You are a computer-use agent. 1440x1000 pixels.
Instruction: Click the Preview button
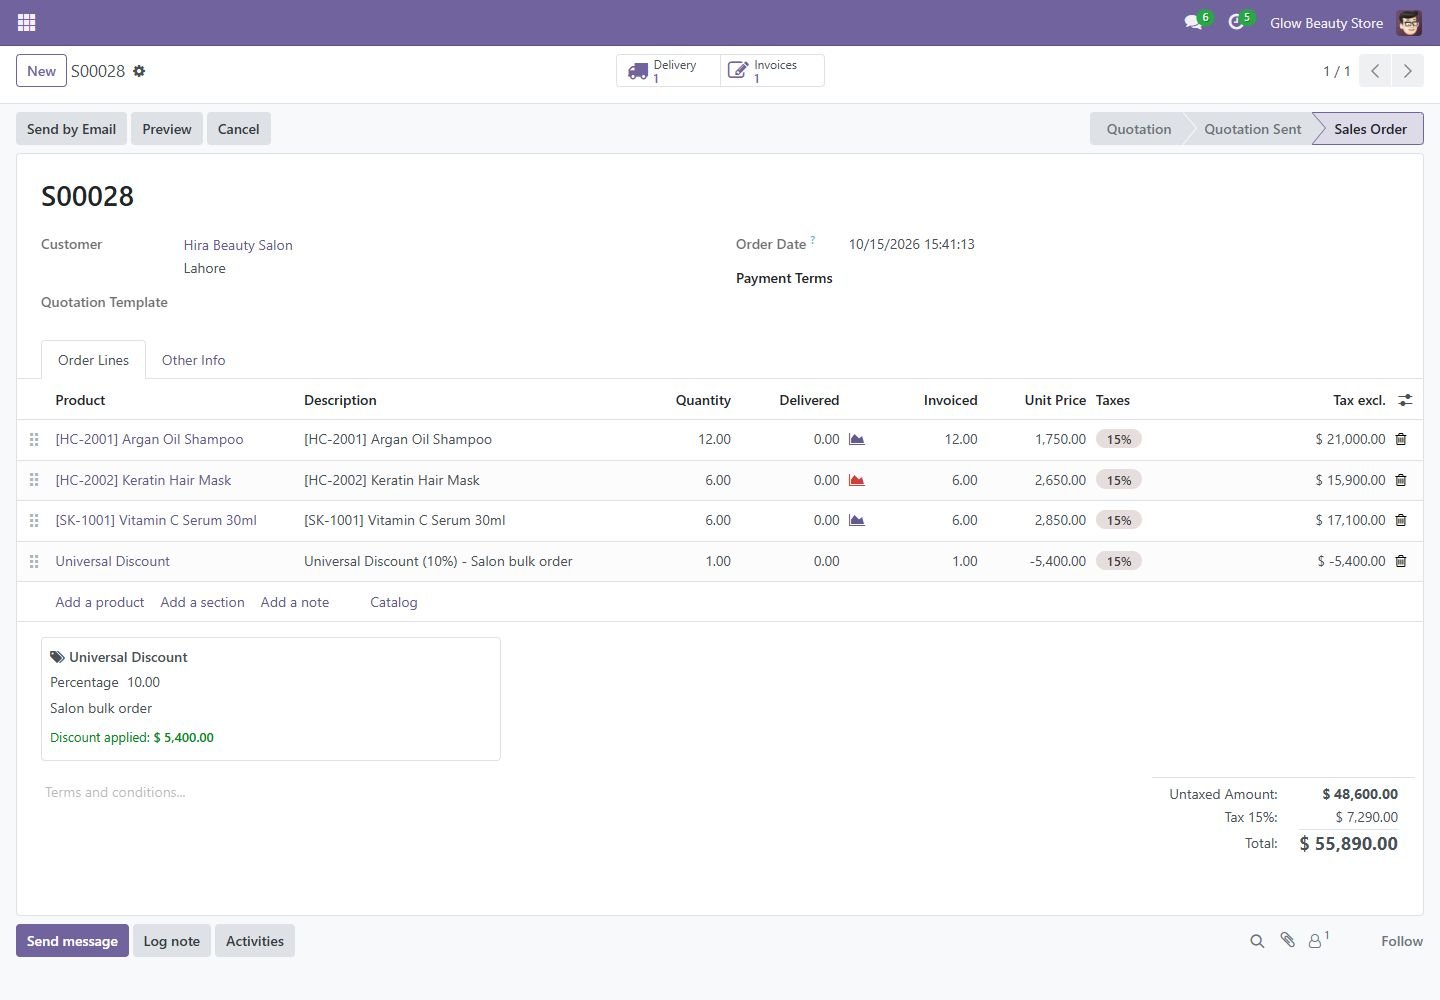167,129
